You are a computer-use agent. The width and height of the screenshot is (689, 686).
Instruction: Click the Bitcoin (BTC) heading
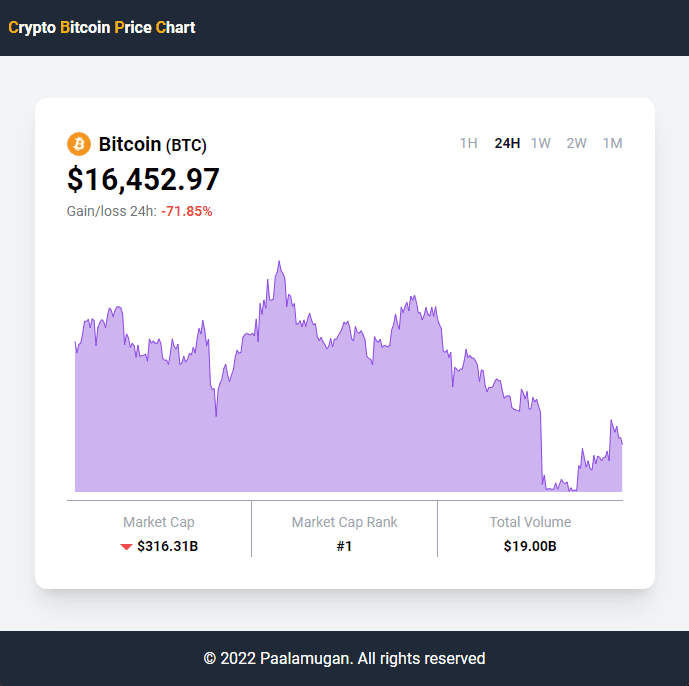point(152,145)
